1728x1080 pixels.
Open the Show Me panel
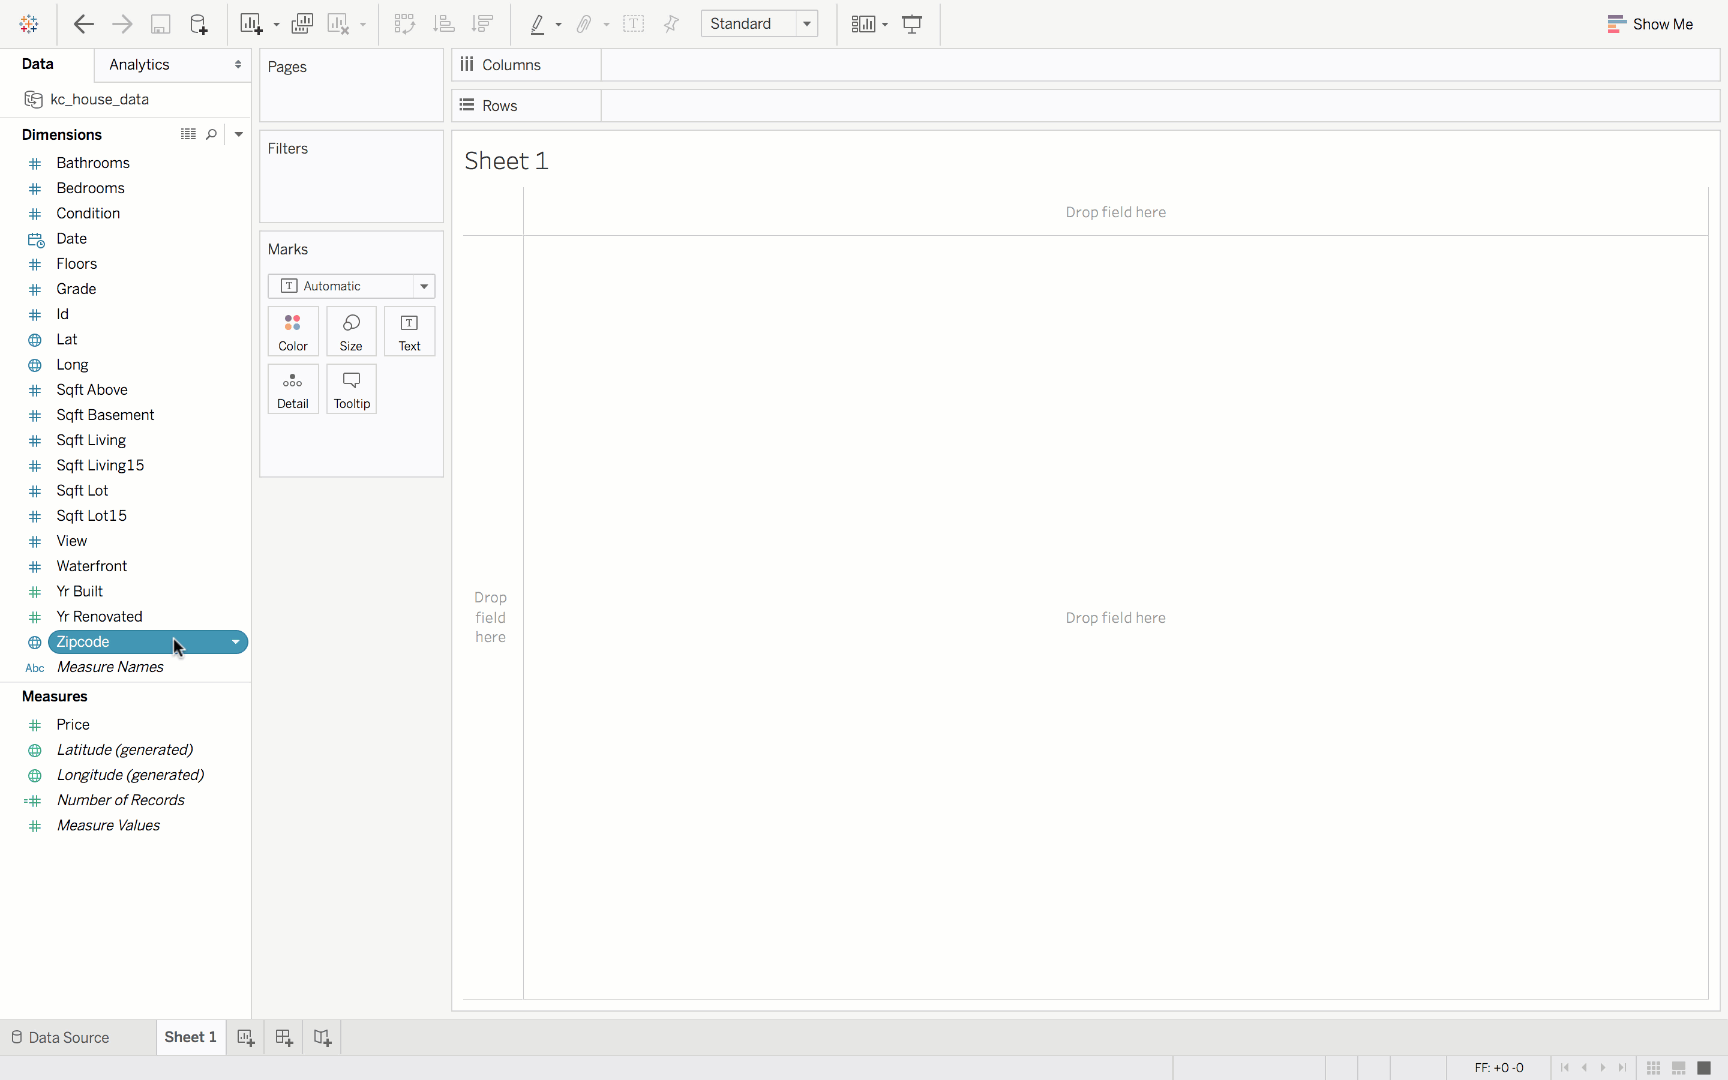pos(1650,24)
